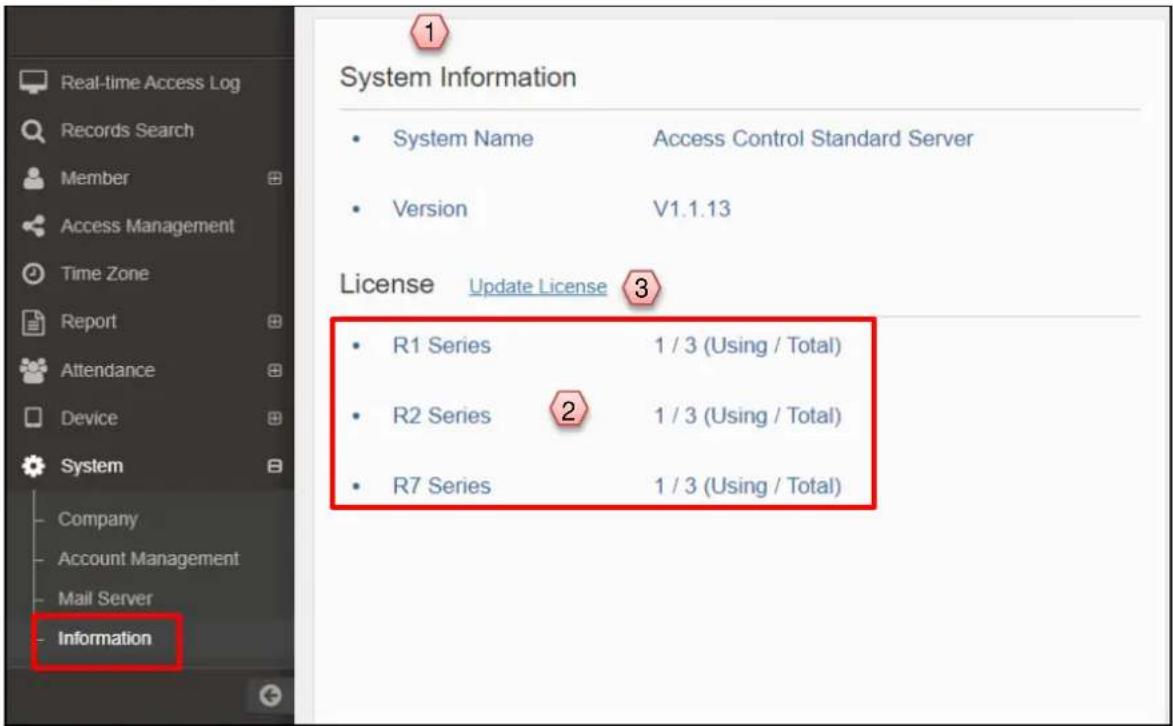1173x726 pixels.
Task: Click the R2 Series license label
Action: click(442, 416)
